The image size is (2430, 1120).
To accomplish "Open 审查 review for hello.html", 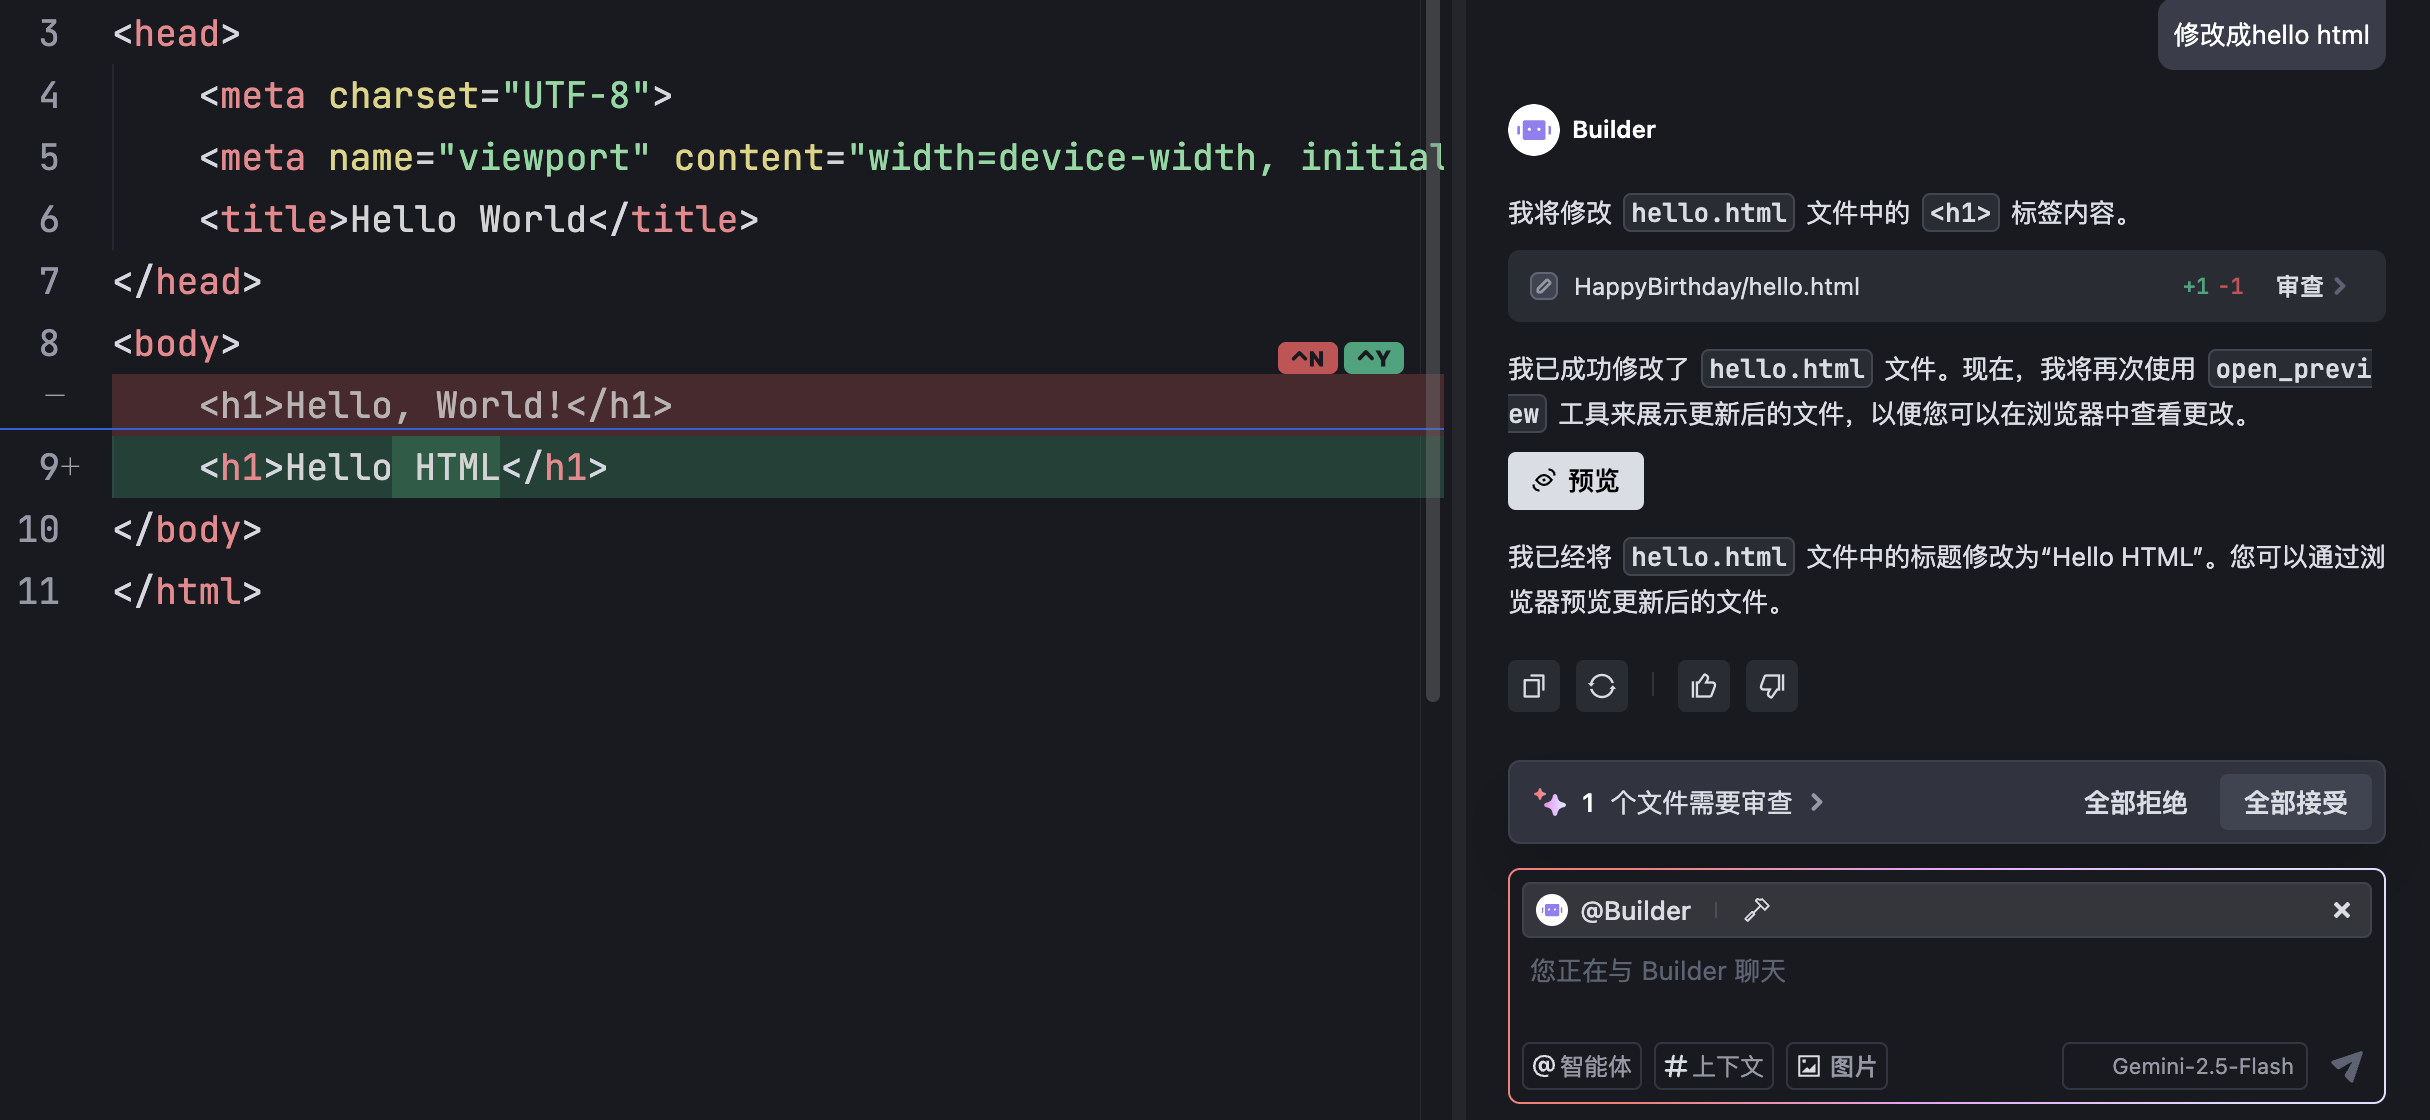I will click(2311, 286).
